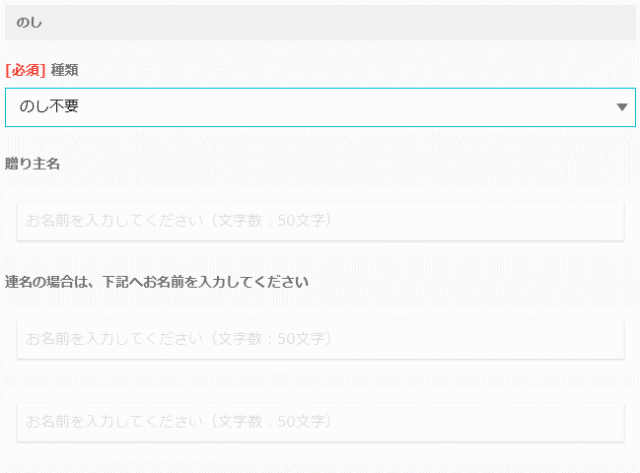Select the last name input at bottom

(x=320, y=420)
